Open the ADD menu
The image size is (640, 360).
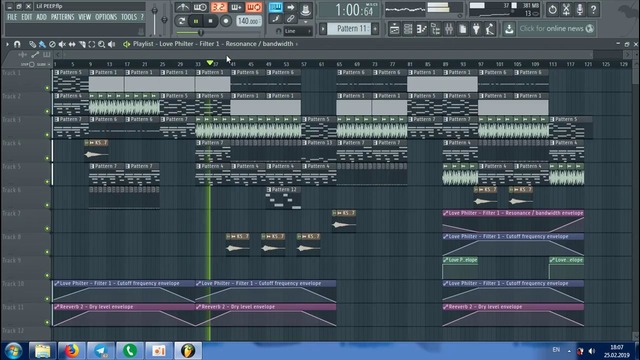41,17
